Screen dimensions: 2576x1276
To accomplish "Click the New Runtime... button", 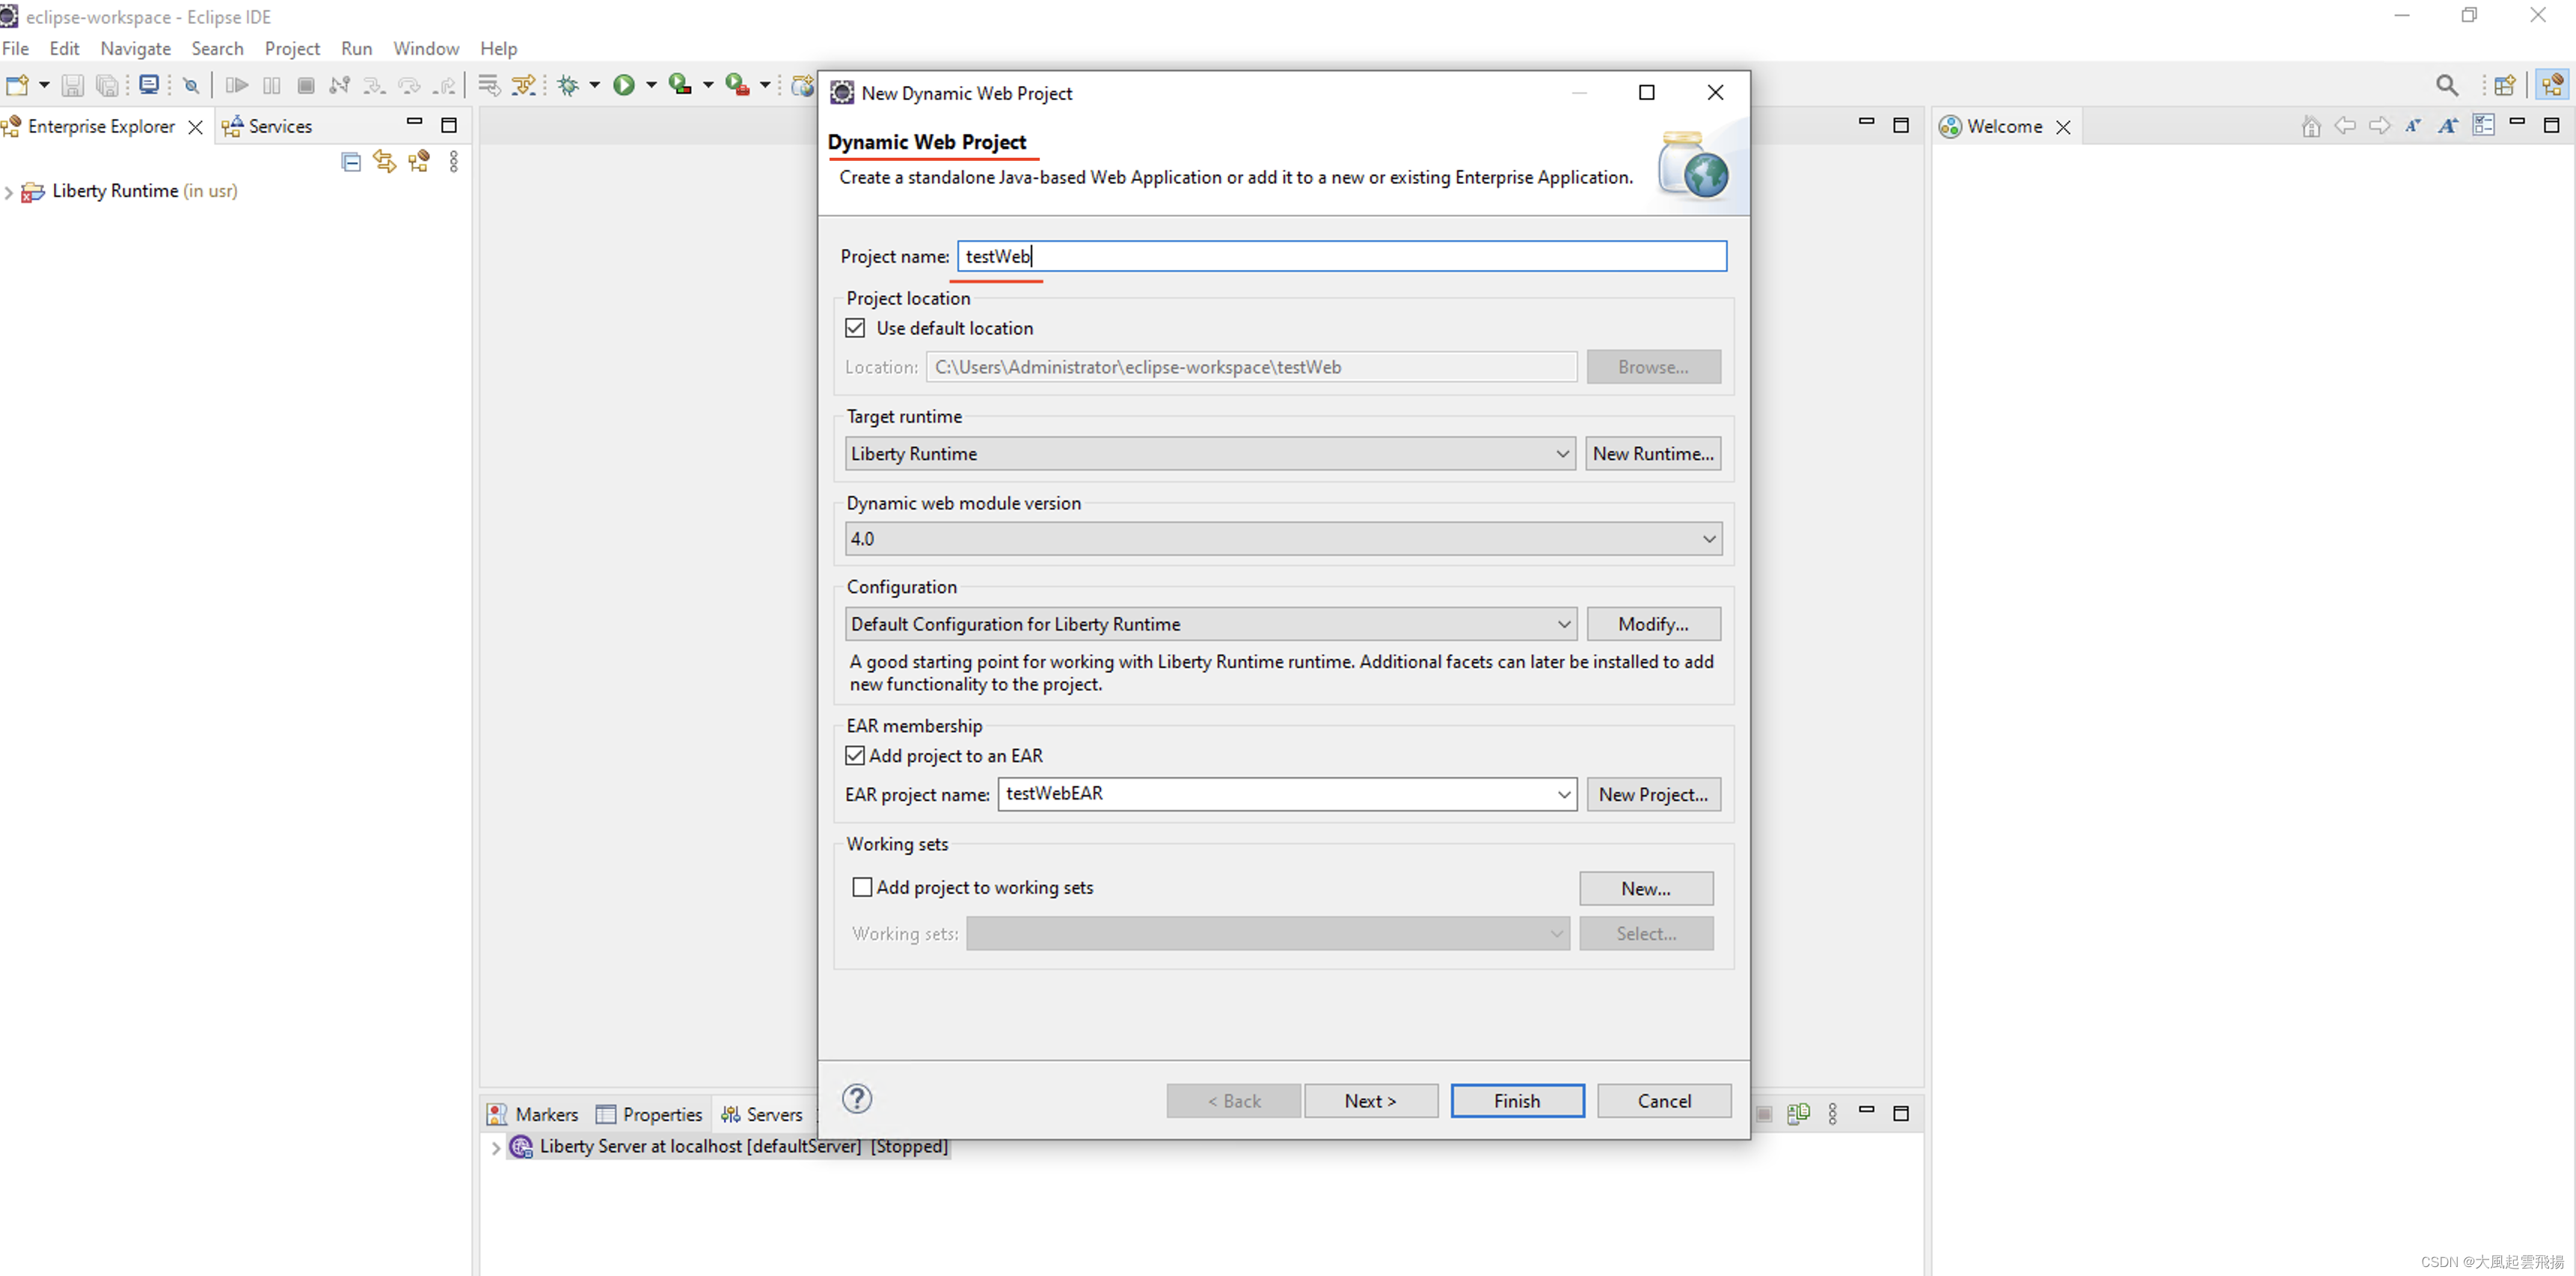I will coord(1652,454).
